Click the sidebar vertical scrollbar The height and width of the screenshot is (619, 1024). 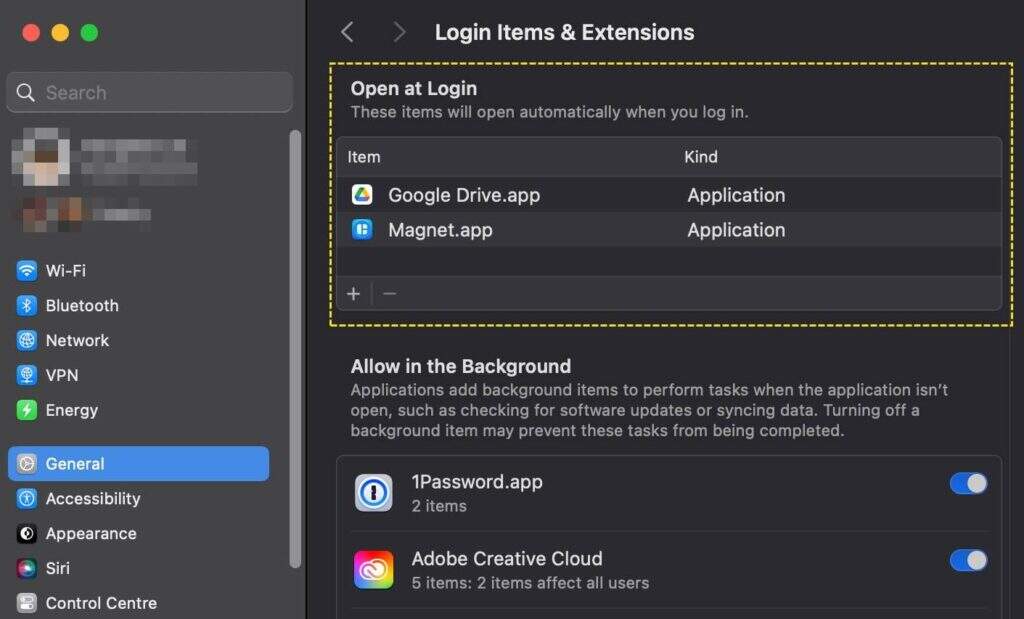tap(295, 349)
